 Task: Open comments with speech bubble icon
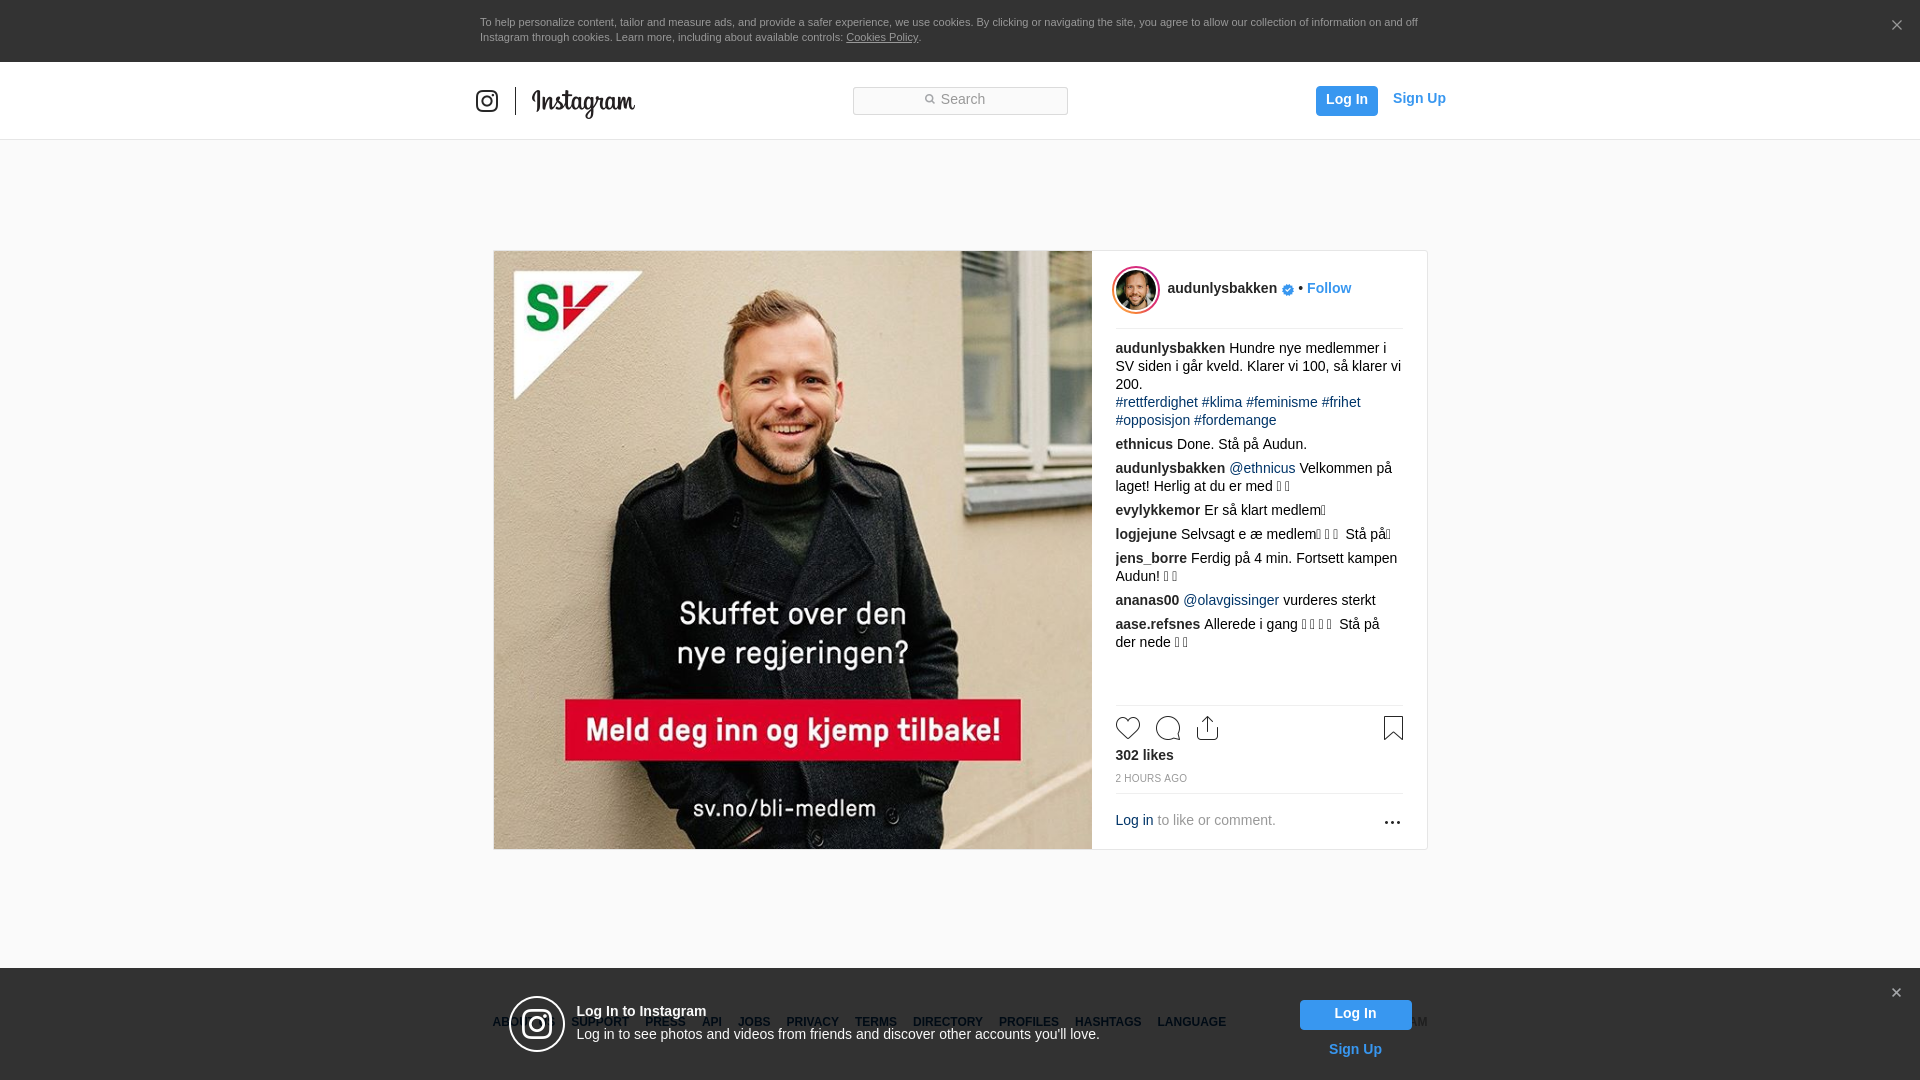1168,728
